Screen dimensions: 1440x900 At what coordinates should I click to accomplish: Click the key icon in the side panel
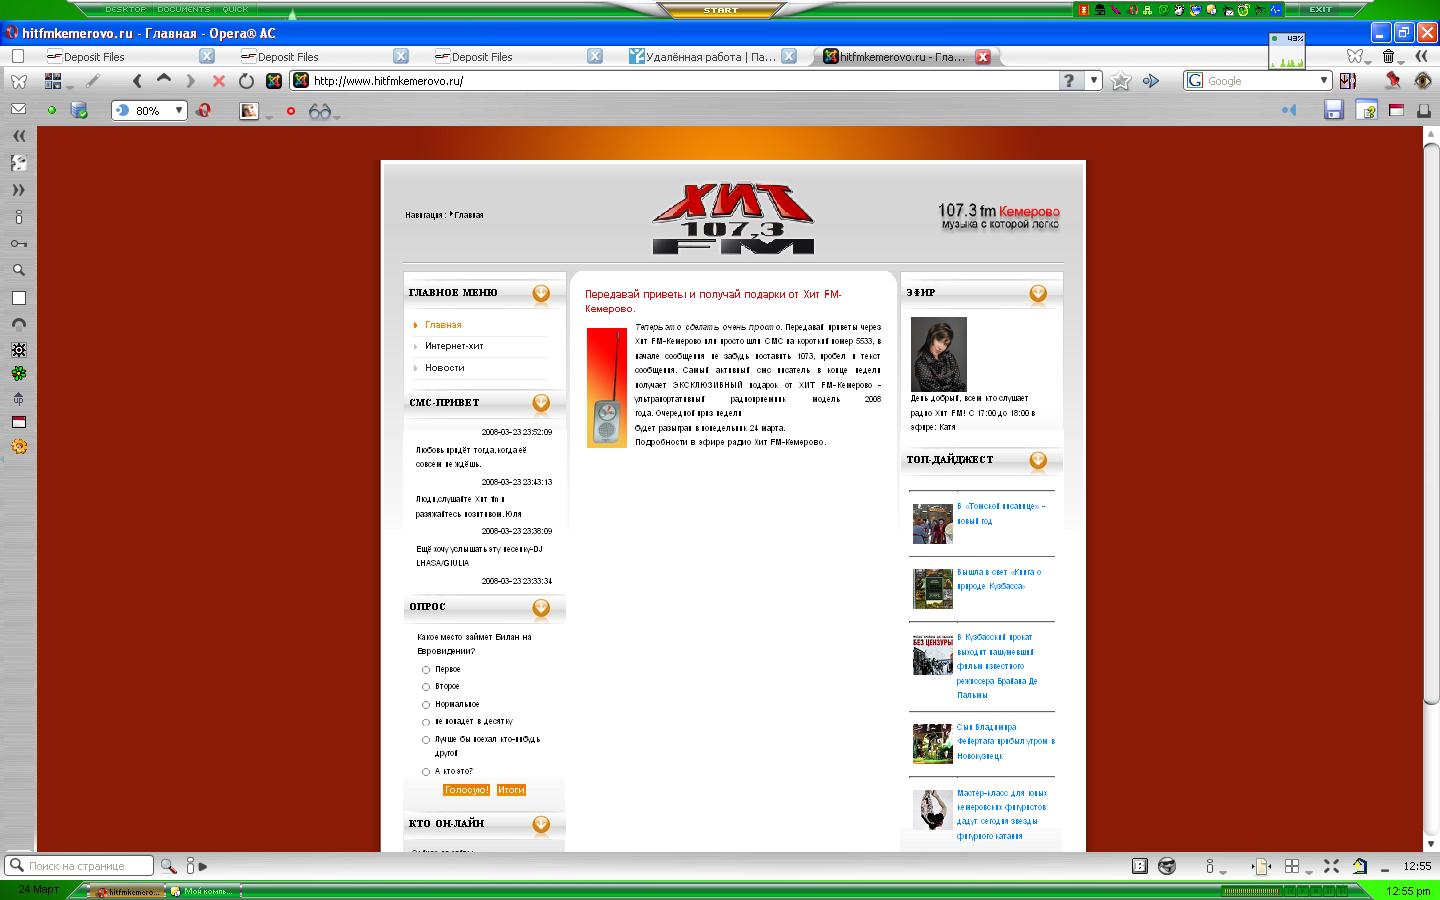[18, 244]
